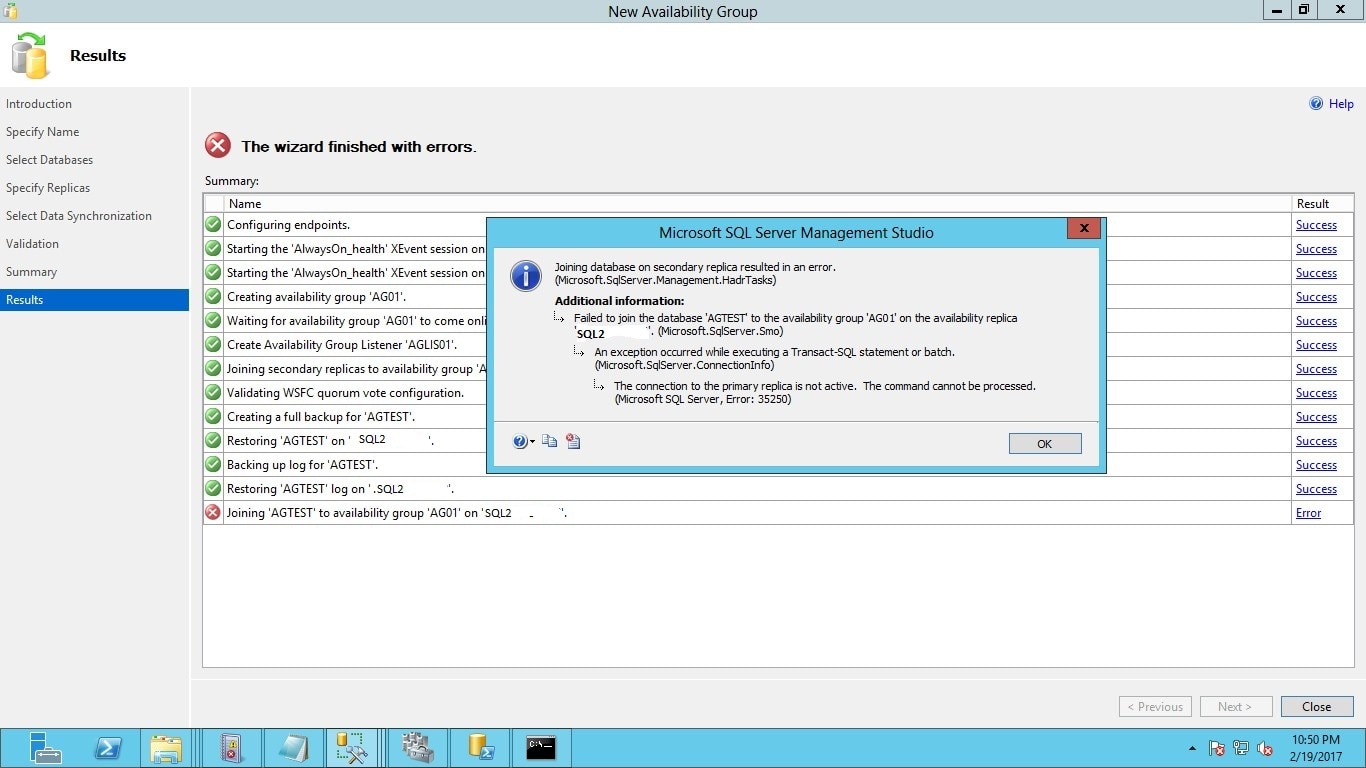Go to the Introduction wizard page
Screen dimensions: 1366x768
click(39, 104)
